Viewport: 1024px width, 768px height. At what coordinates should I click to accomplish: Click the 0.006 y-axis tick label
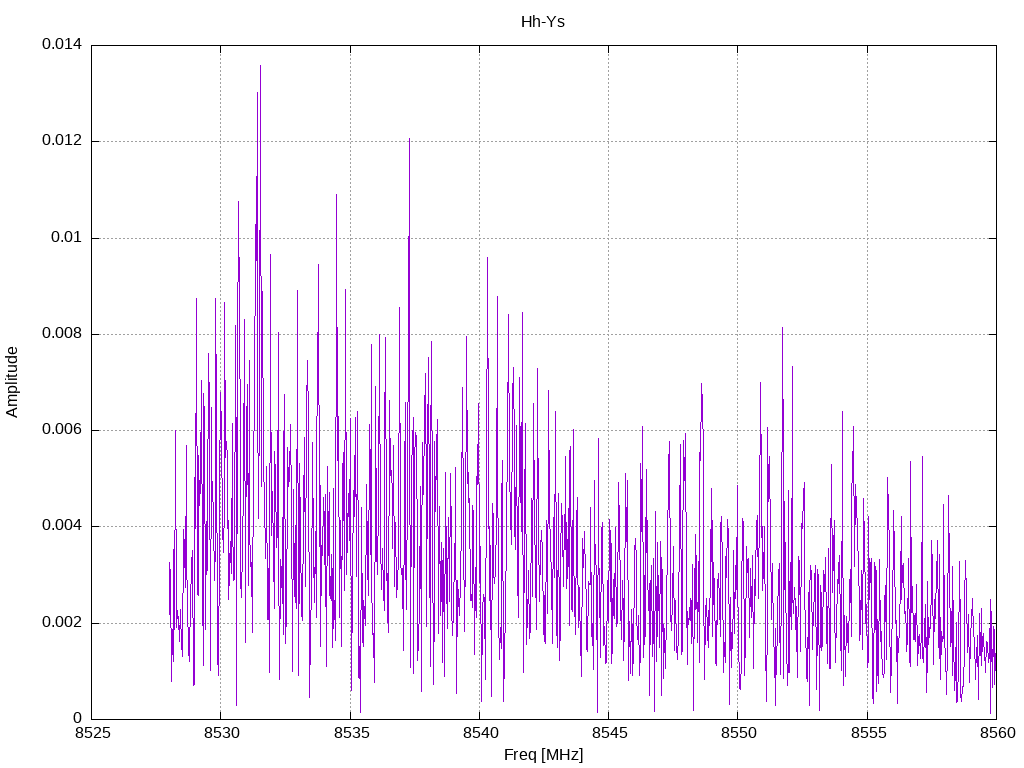(62, 429)
